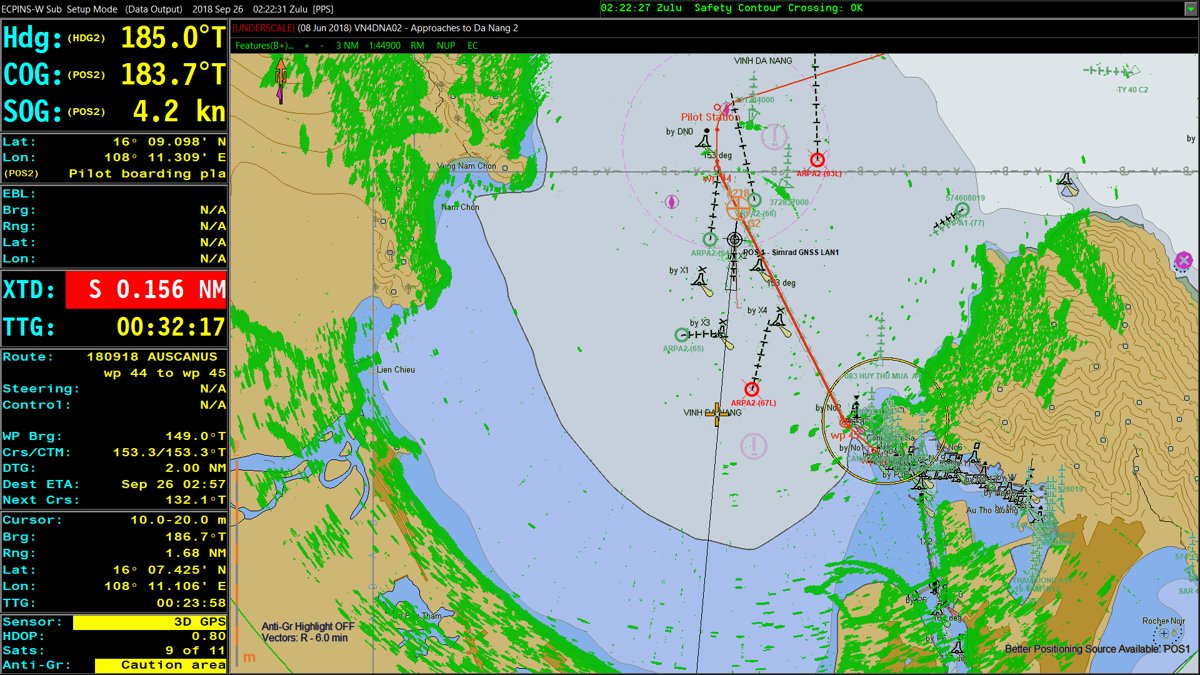Viewport: 1200px width, 675px height.
Task: Click Setup Mode in the top bar
Action: (94, 8)
